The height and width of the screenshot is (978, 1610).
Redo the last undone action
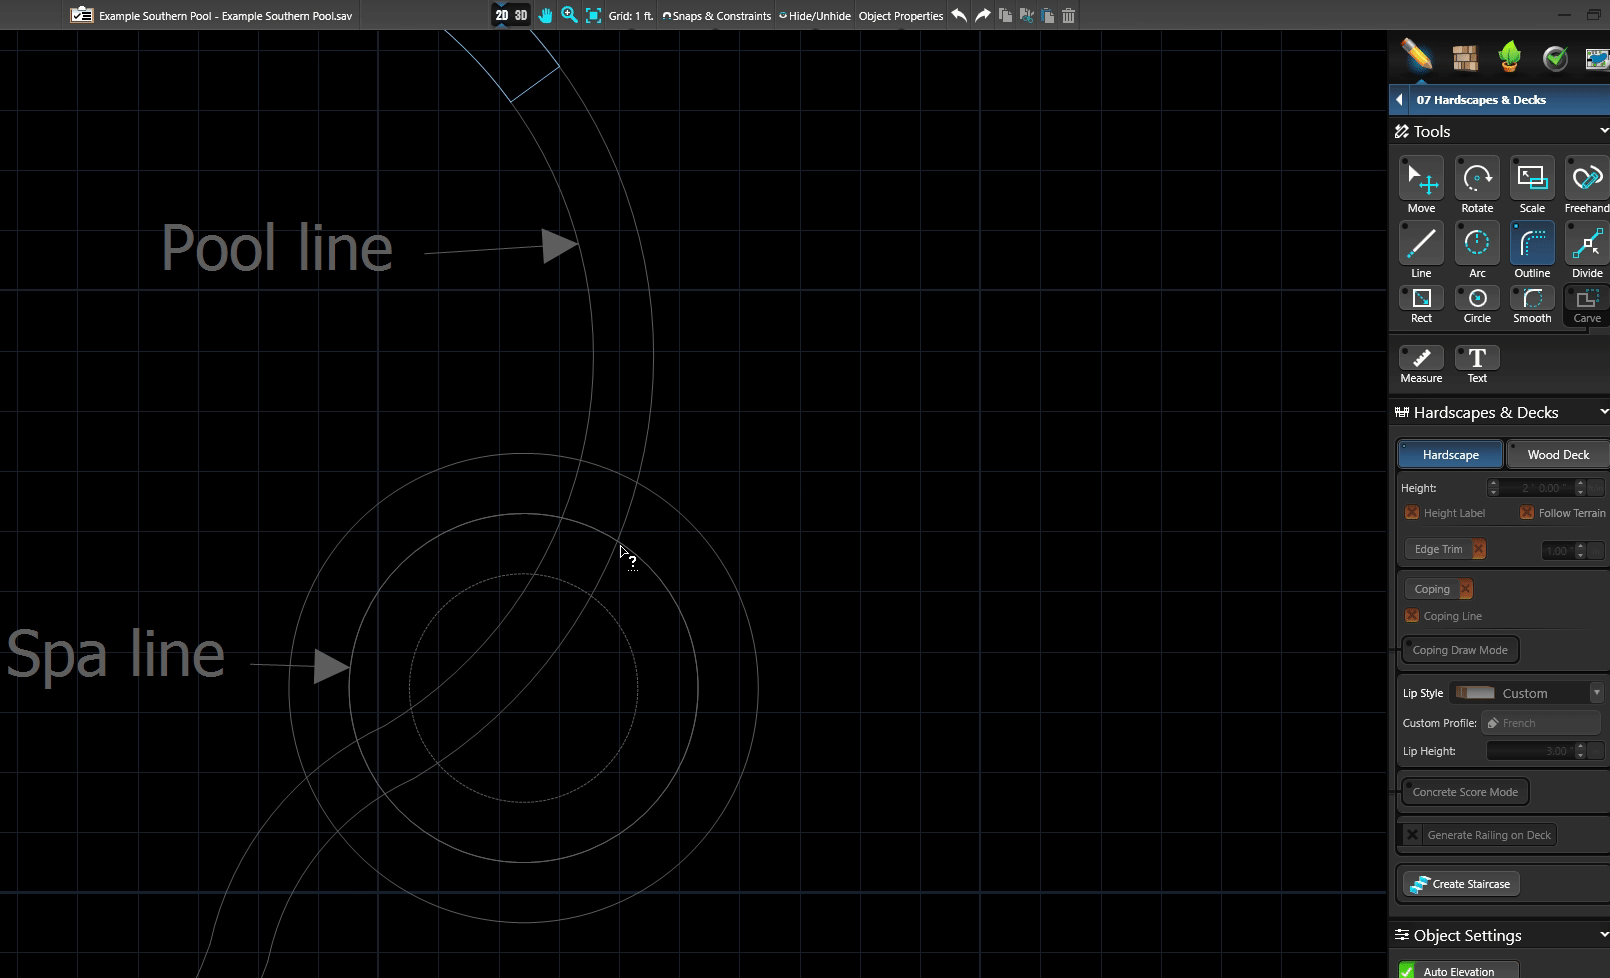point(983,15)
